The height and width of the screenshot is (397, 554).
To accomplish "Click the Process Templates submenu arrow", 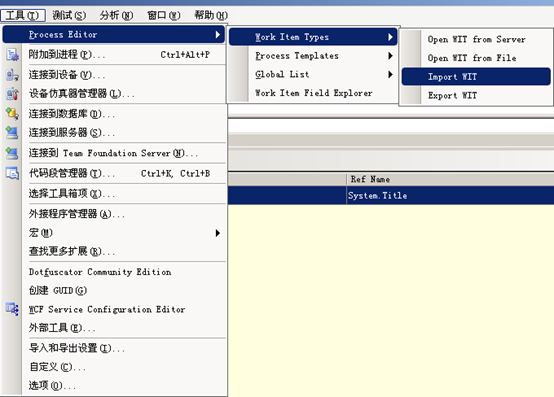I will click(390, 56).
